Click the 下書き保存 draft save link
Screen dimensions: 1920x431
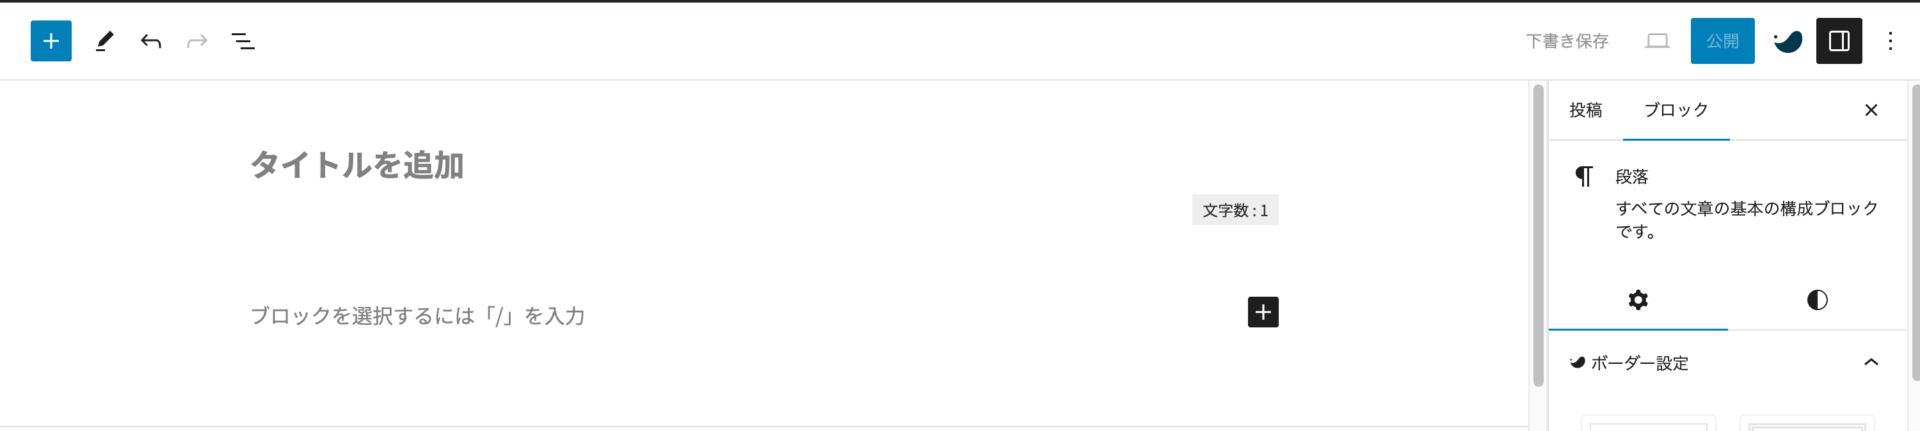point(1567,41)
